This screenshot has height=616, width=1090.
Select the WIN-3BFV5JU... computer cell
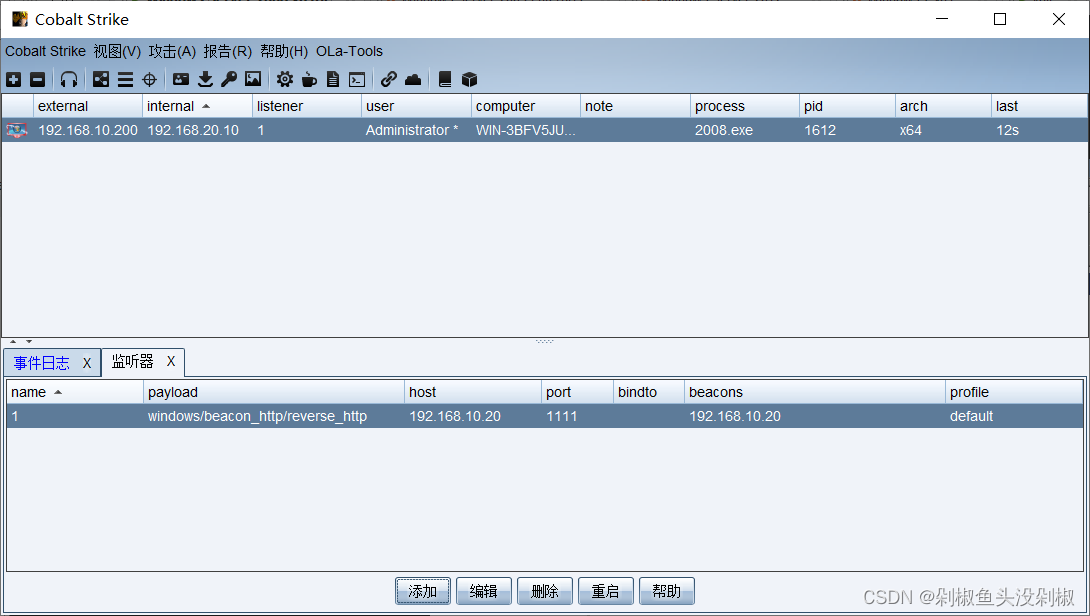(526, 130)
